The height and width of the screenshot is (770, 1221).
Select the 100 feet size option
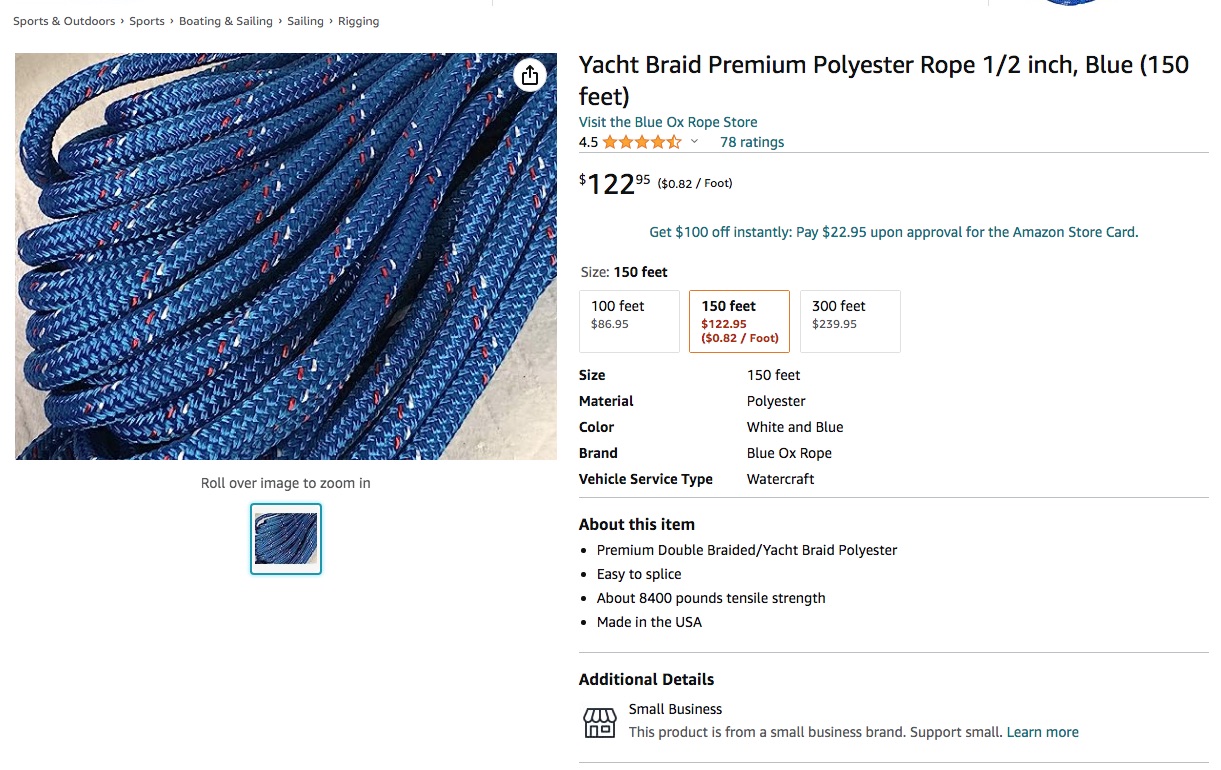pos(629,321)
